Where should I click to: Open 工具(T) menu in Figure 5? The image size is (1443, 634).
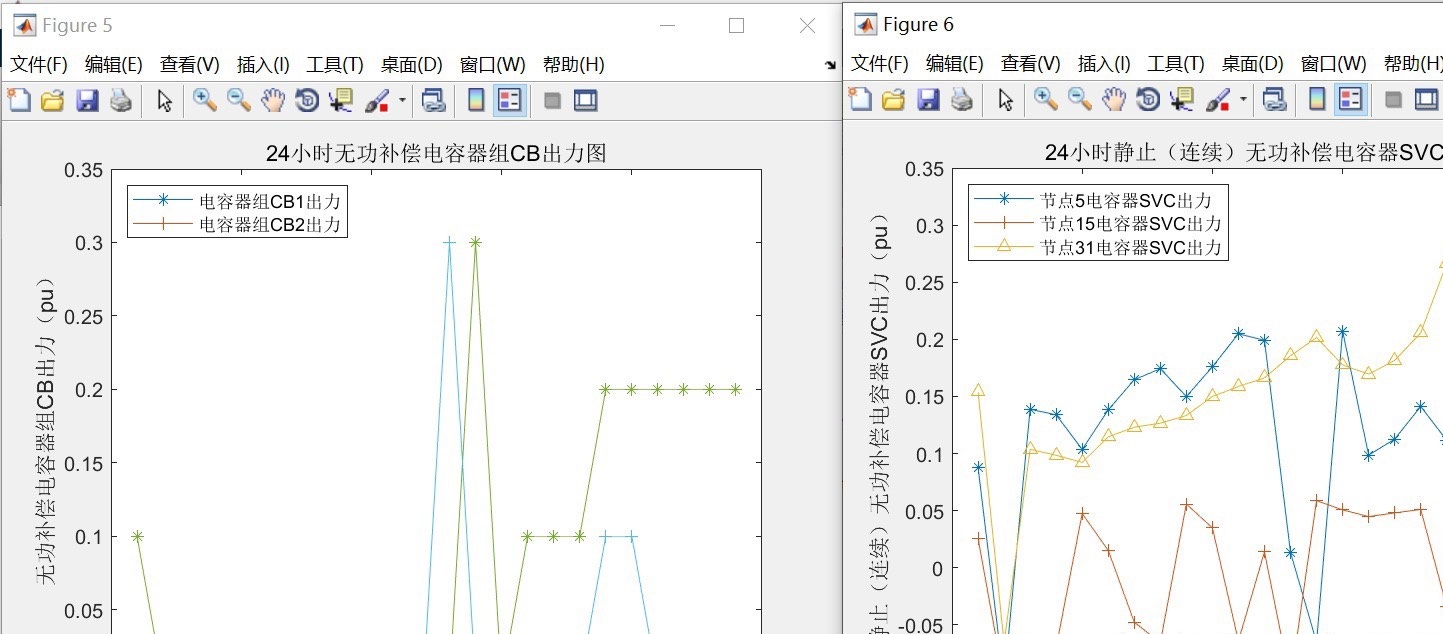coord(334,65)
